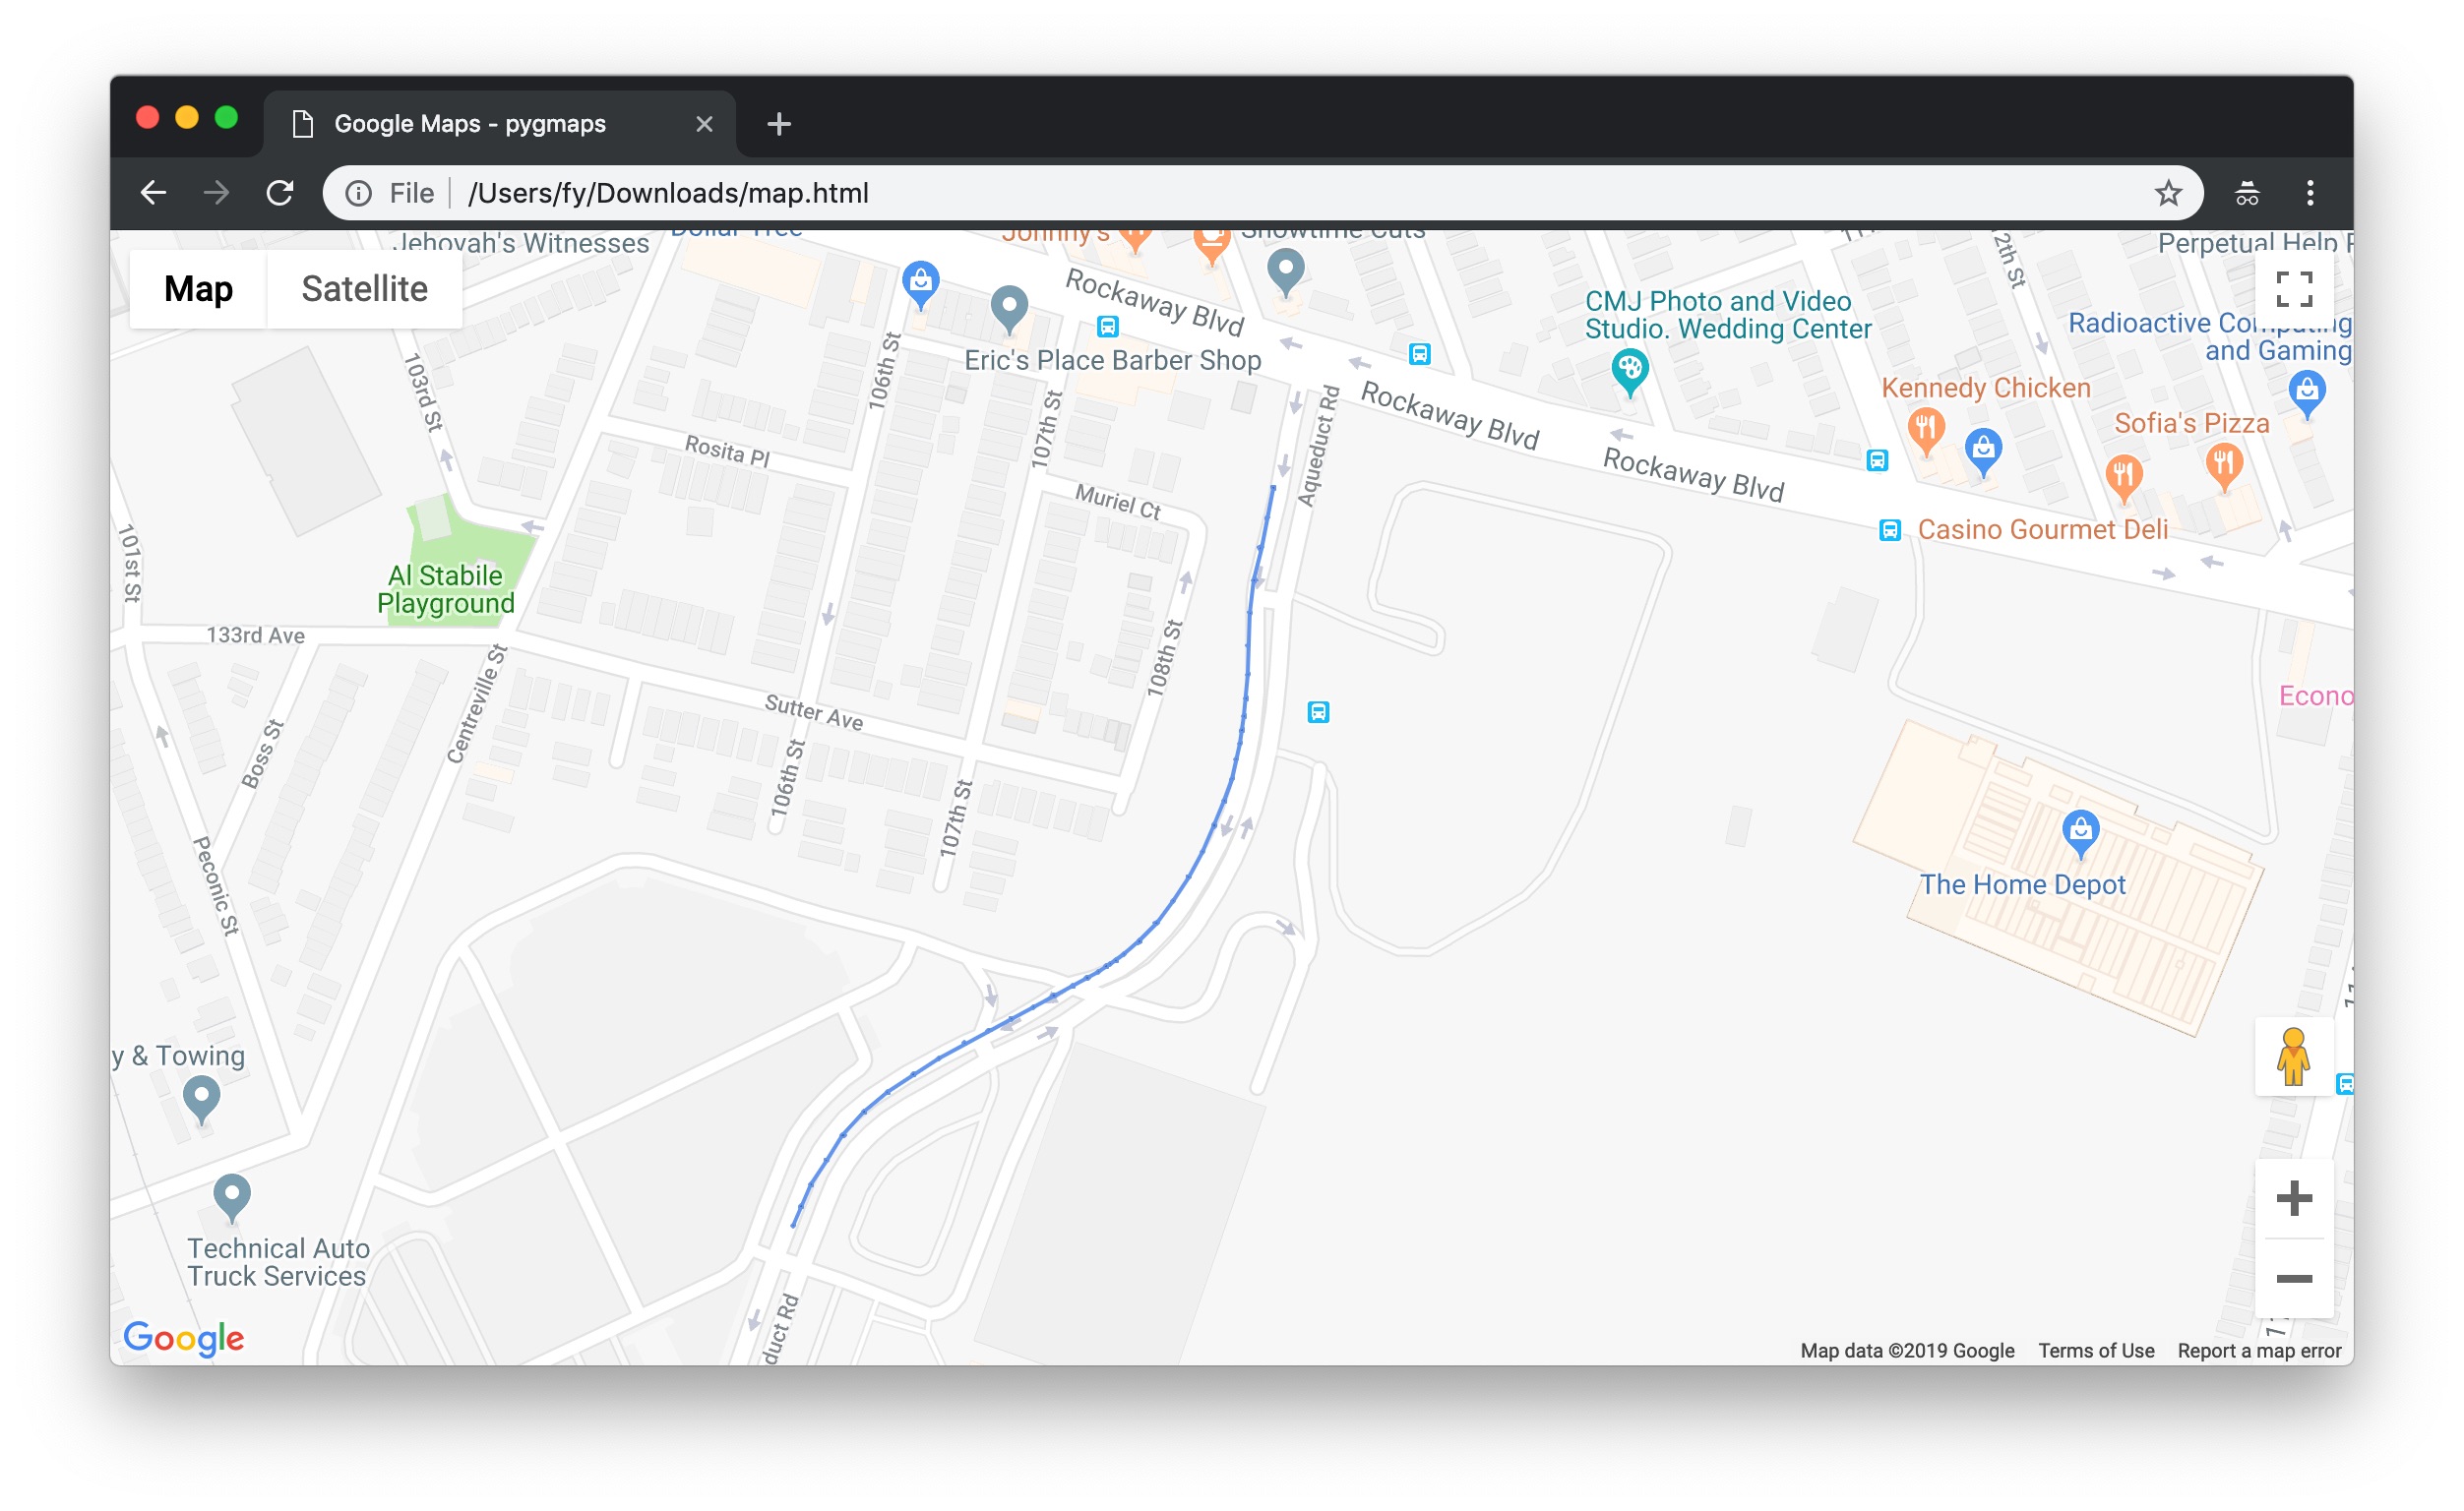Click the Street View pegman icon
Screen dimensions: 2464x1511
pyautogui.click(x=2292, y=1057)
